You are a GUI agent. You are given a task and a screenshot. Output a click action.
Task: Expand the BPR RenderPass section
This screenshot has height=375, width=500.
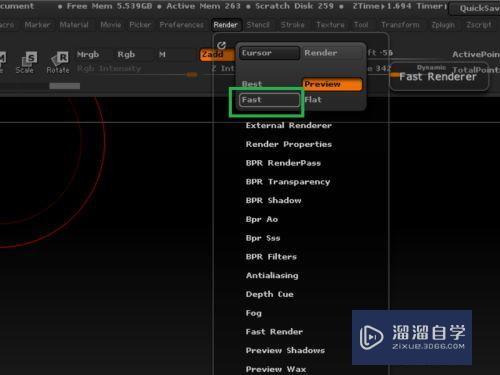coord(283,163)
